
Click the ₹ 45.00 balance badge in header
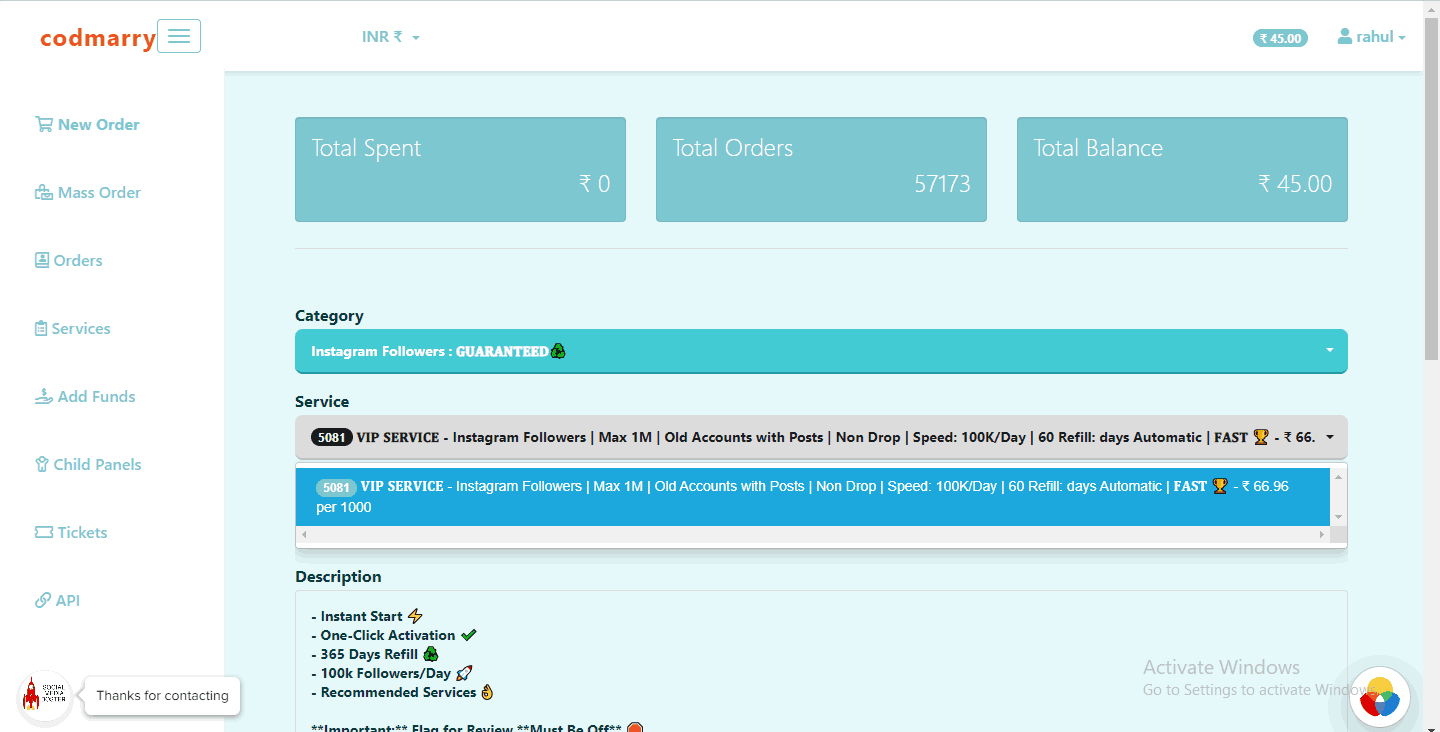1280,38
